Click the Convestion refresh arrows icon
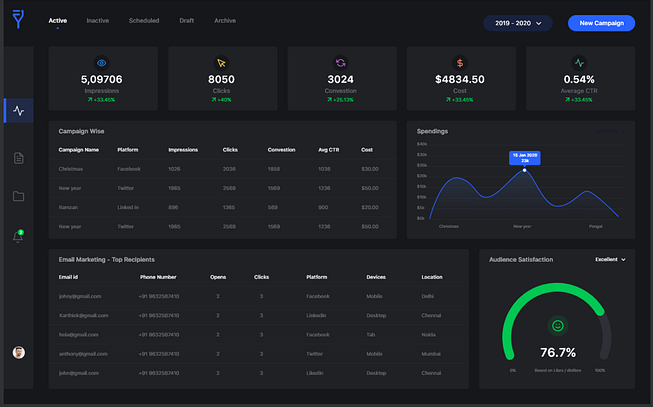The image size is (653, 407). point(340,62)
